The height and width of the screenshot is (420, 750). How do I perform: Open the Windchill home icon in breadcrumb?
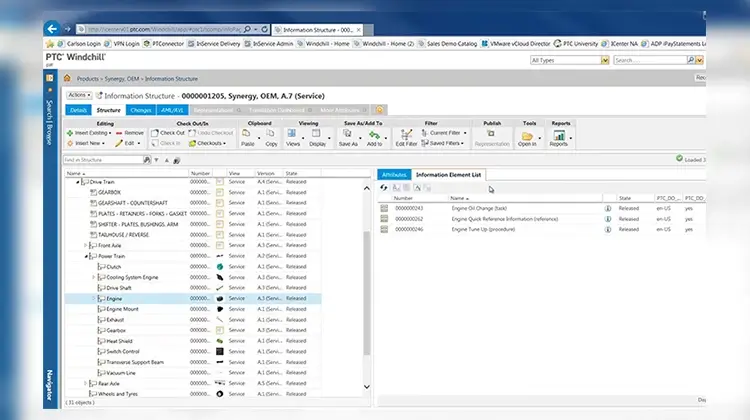(67, 78)
